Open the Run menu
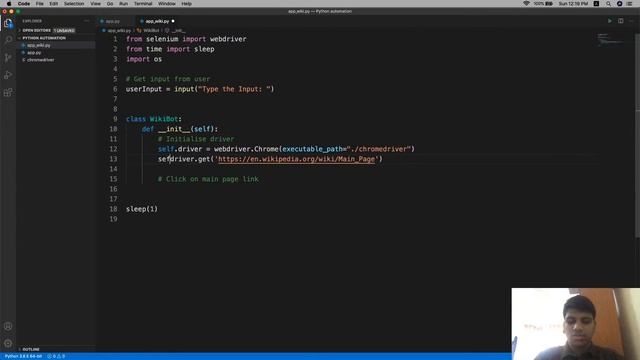Screen dimensions: 640x360 pyautogui.click(x=123, y=4)
